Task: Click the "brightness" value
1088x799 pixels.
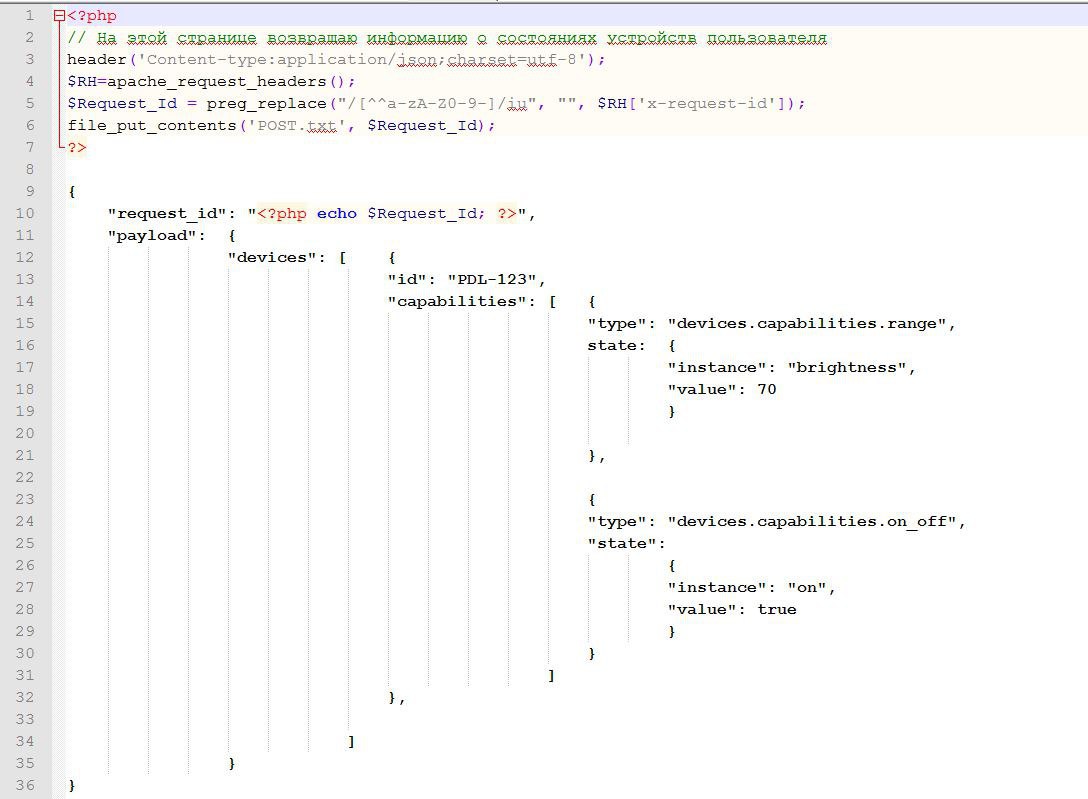Action: point(847,368)
